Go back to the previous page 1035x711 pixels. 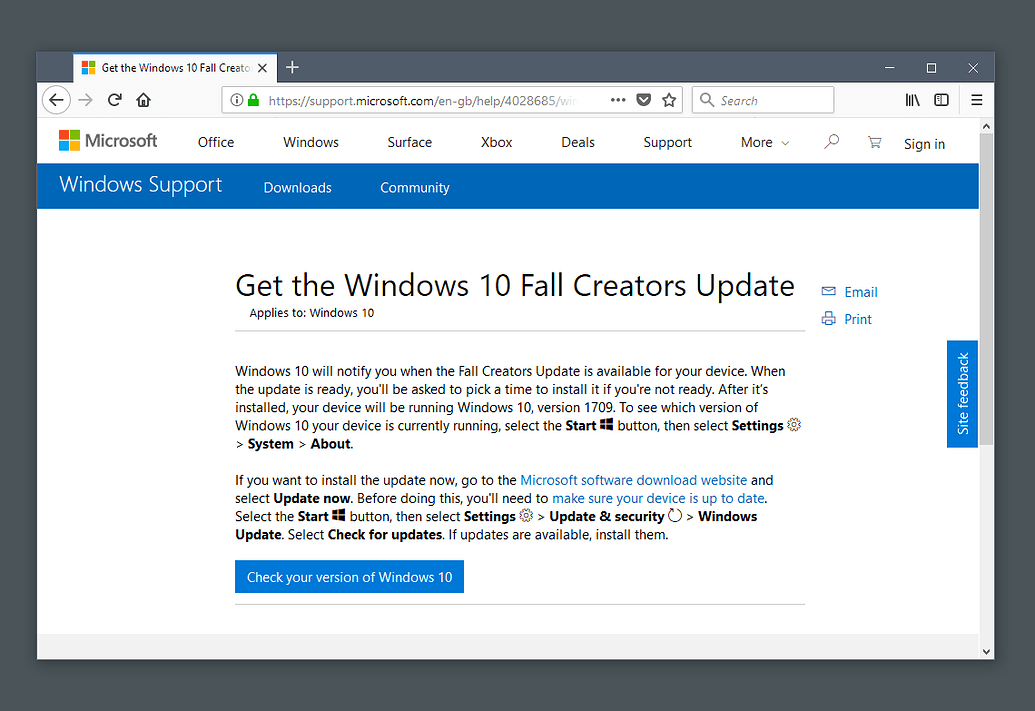pyautogui.click(x=57, y=100)
